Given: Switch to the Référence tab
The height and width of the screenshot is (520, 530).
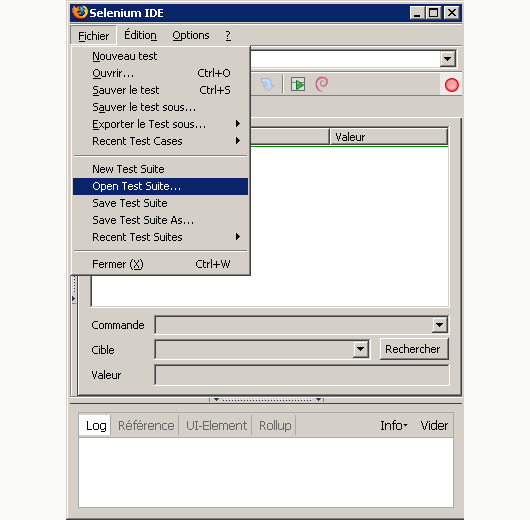Looking at the screenshot, I should tap(146, 425).
